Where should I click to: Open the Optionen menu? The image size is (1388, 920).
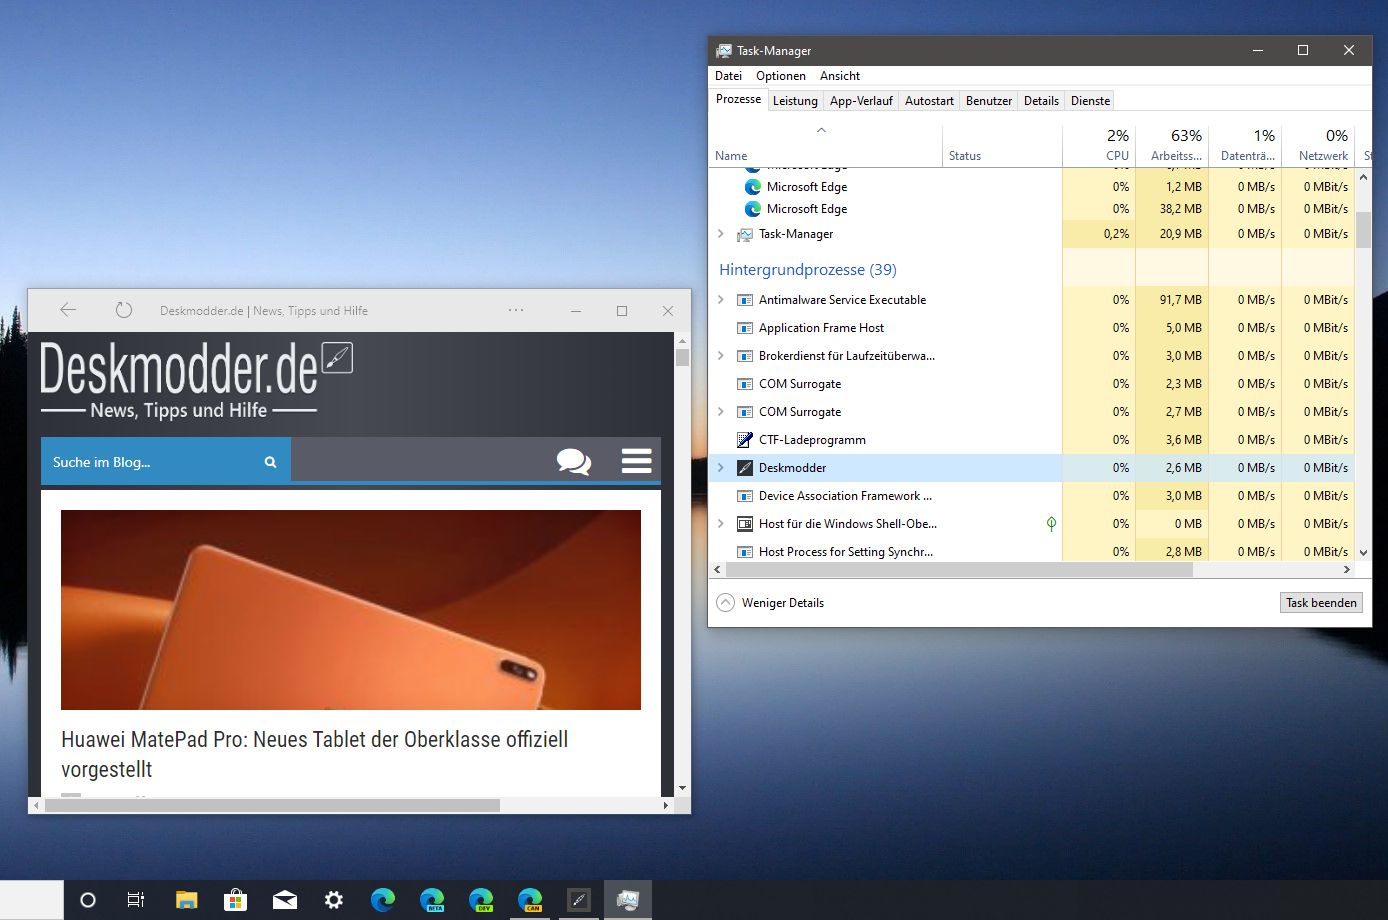781,76
